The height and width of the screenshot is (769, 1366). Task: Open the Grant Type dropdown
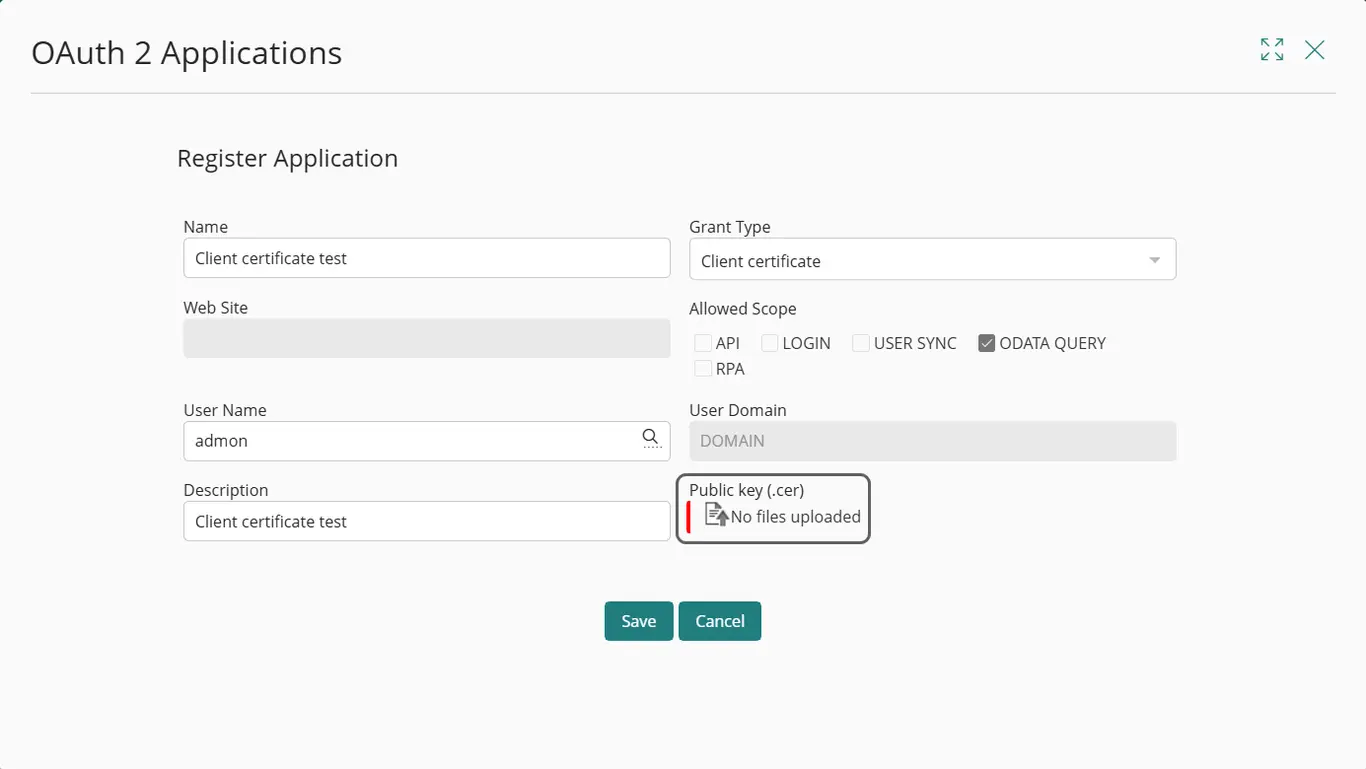[x=932, y=259]
